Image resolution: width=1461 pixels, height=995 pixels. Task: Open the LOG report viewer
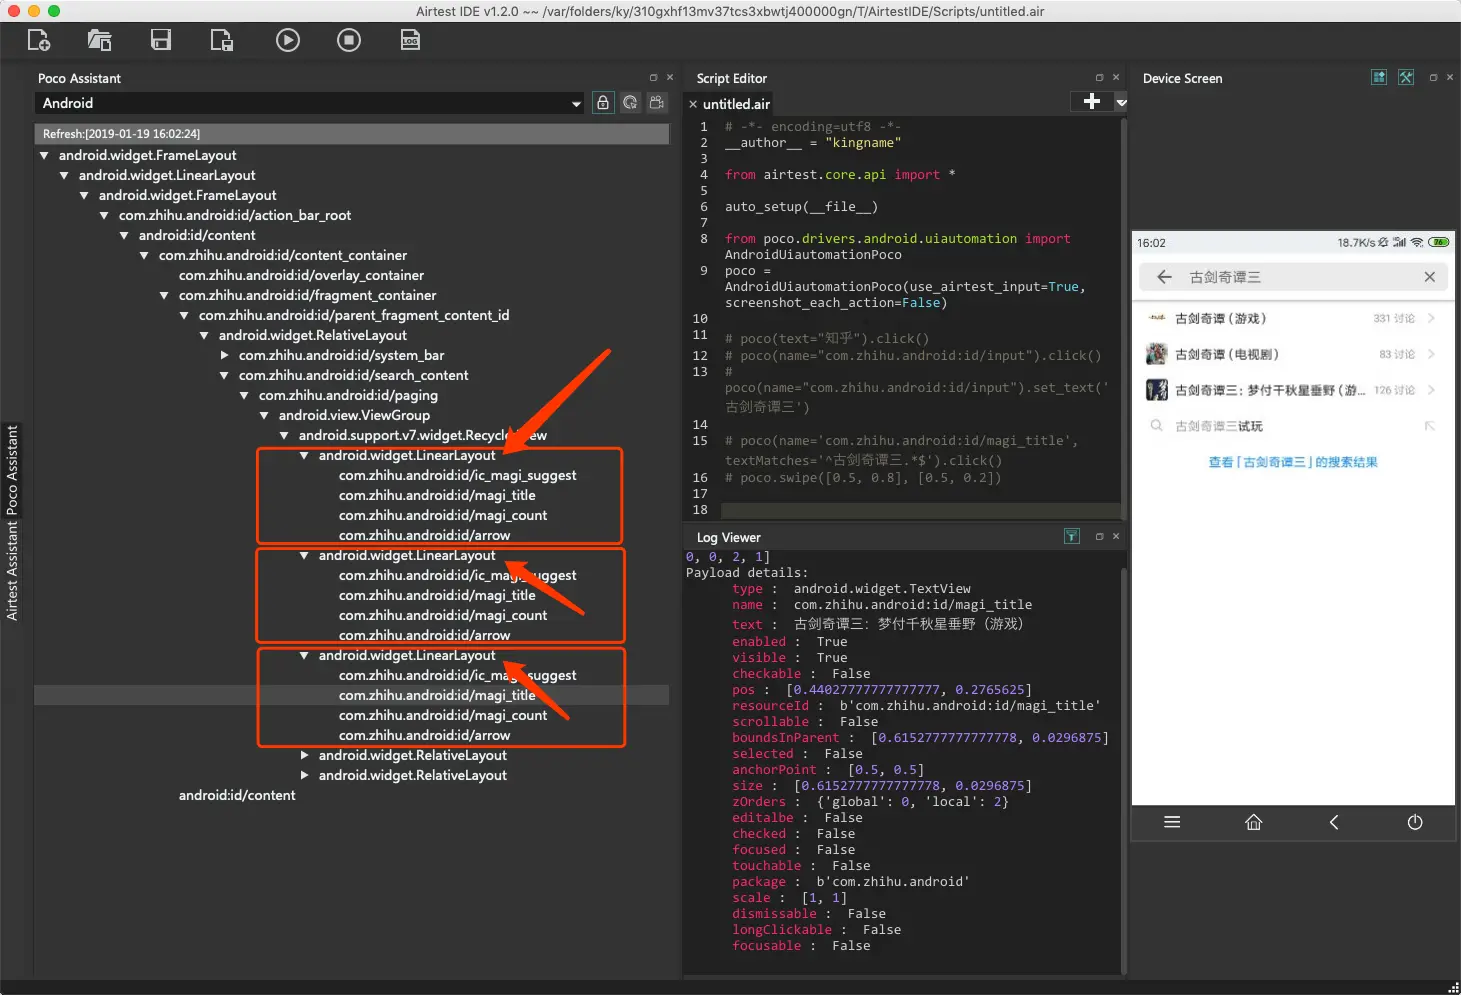point(410,40)
